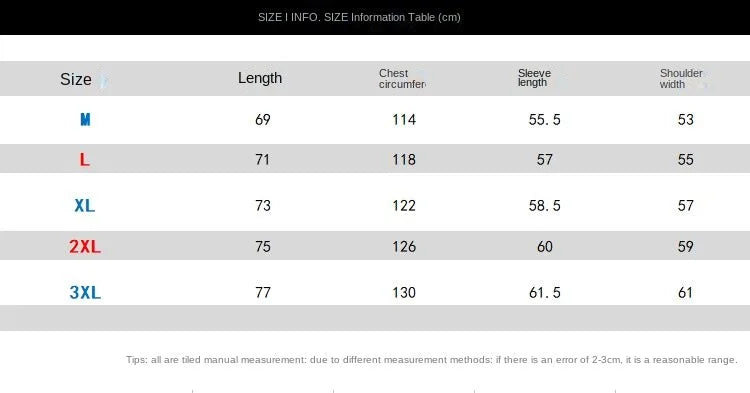Click the Shoulder width column header
Screen dimensions: 750x393
[x=681, y=78]
